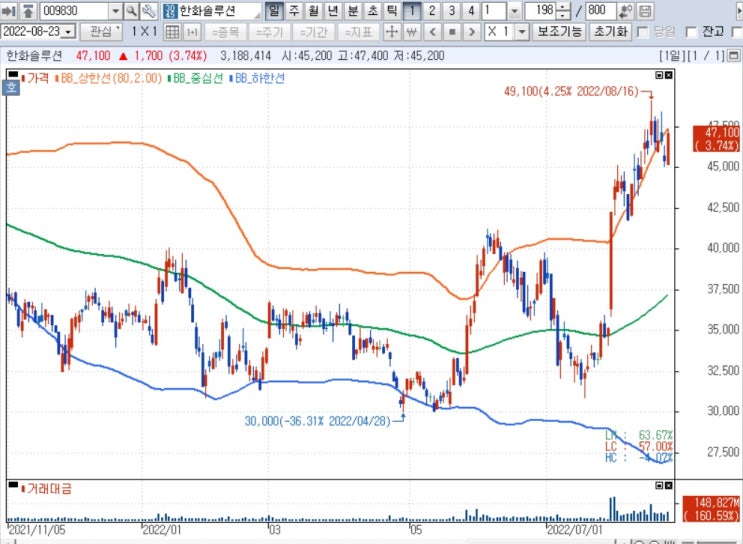Increase bar count 198 with up stepper

tap(563, 7)
